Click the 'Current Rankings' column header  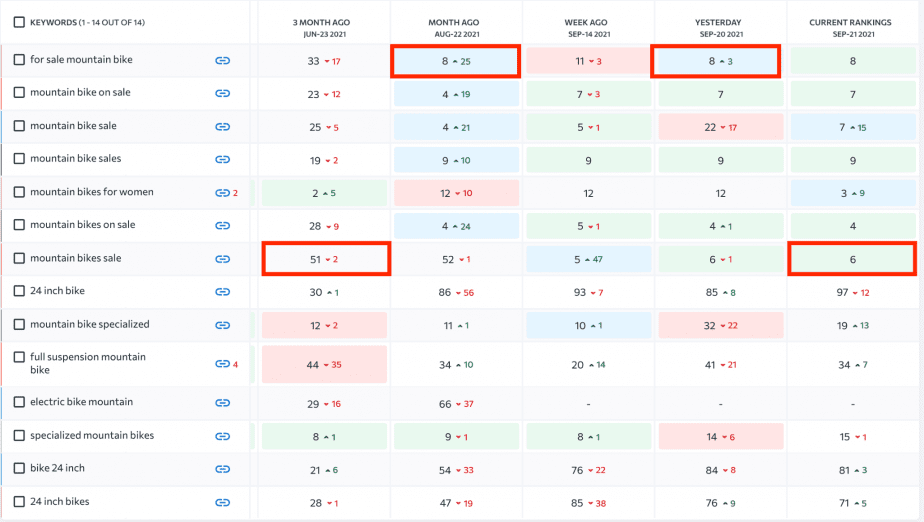click(850, 28)
